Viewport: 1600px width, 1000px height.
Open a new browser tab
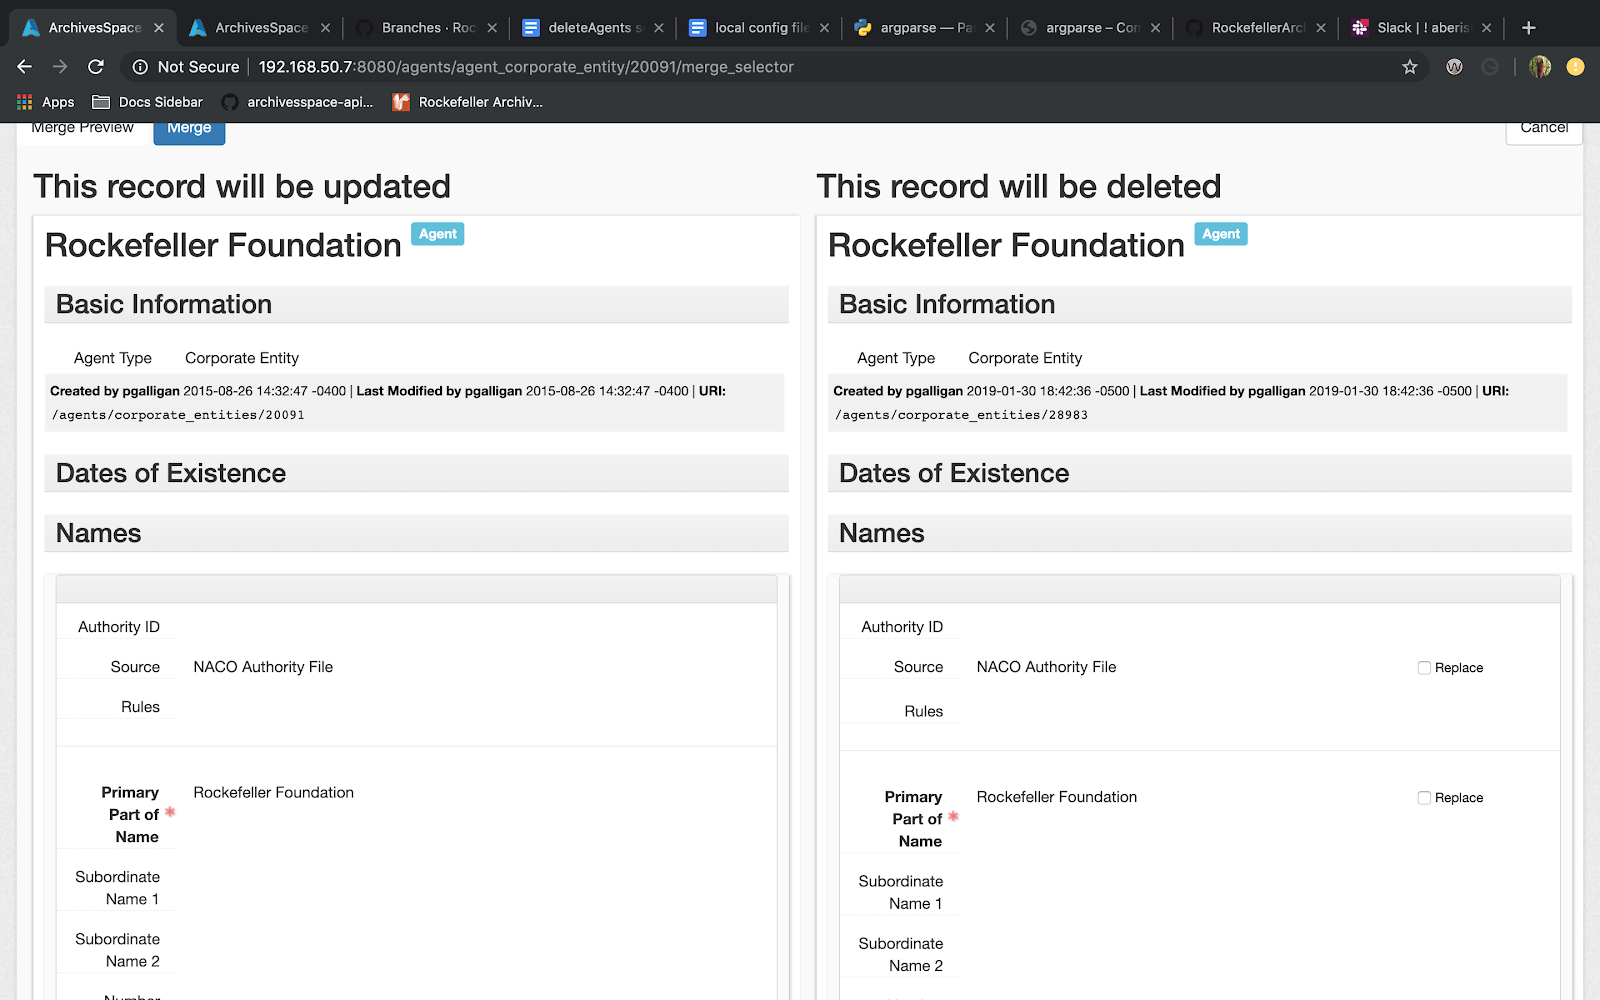click(1528, 28)
